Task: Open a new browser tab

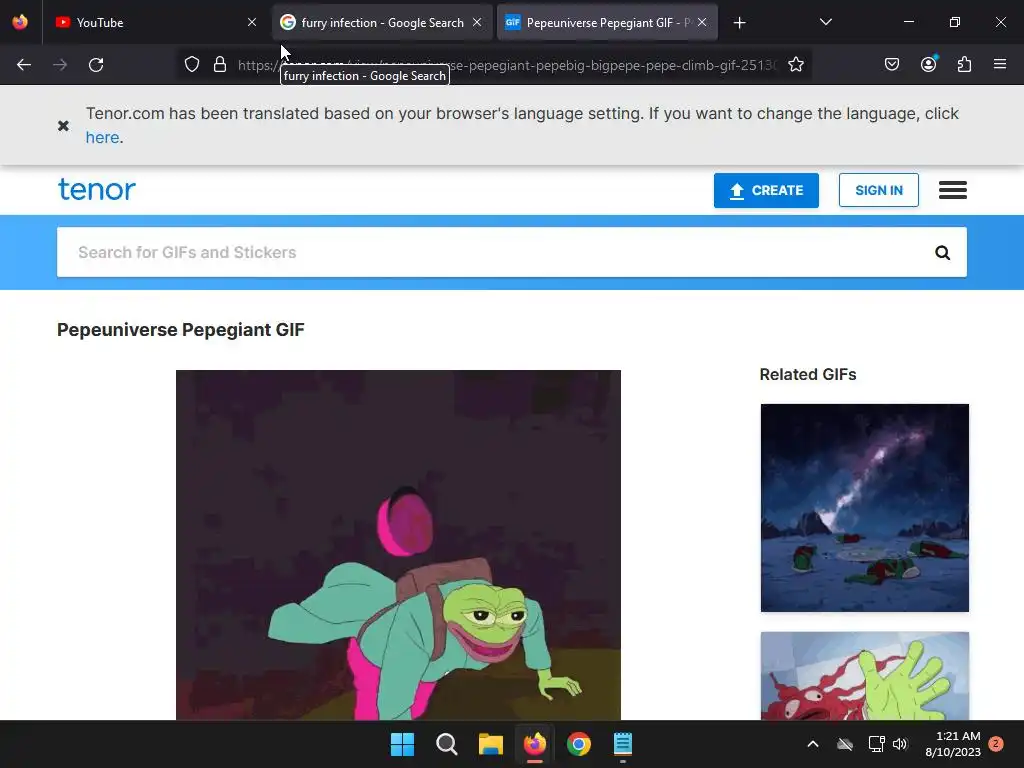Action: click(x=739, y=23)
